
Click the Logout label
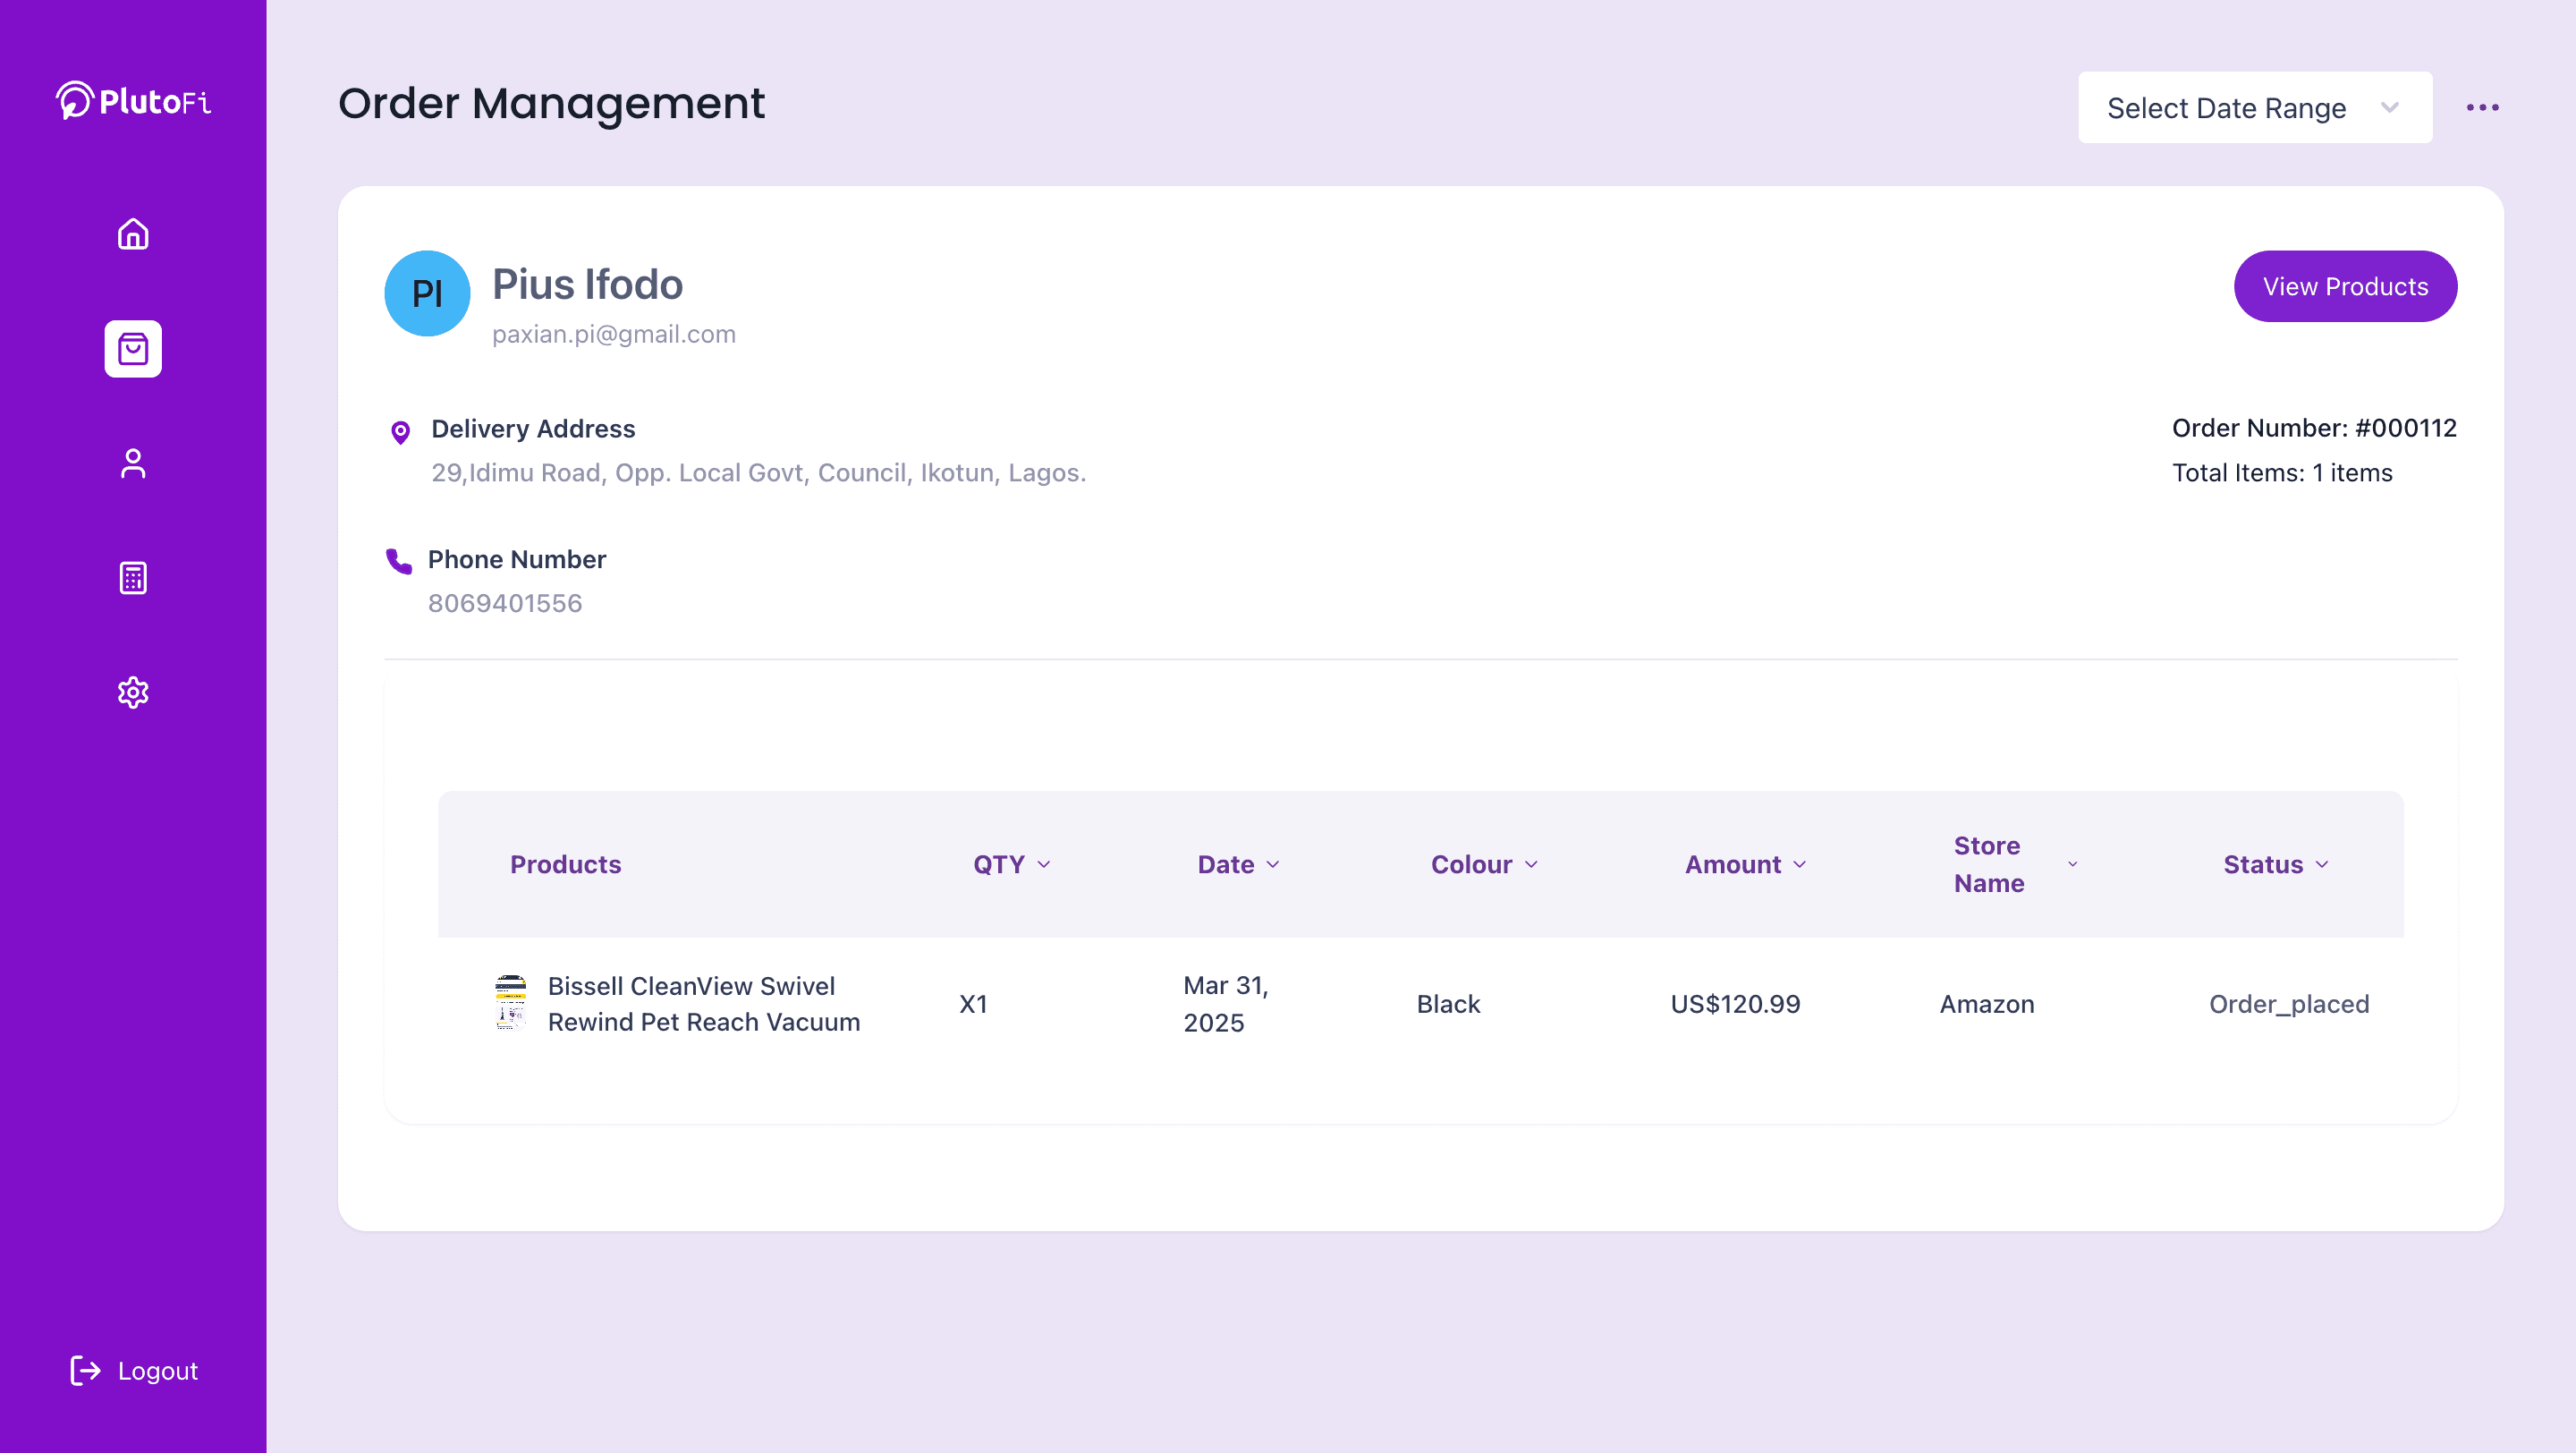tap(158, 1371)
